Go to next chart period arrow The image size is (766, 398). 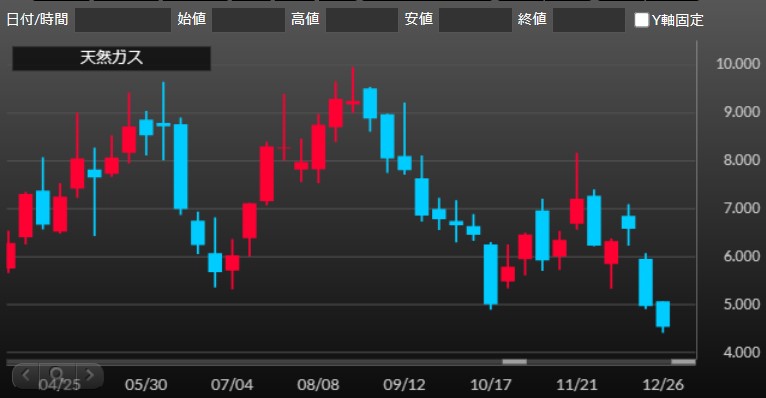[x=89, y=375]
